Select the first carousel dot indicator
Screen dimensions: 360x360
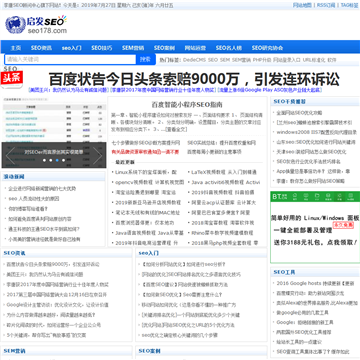[x=44, y=160]
